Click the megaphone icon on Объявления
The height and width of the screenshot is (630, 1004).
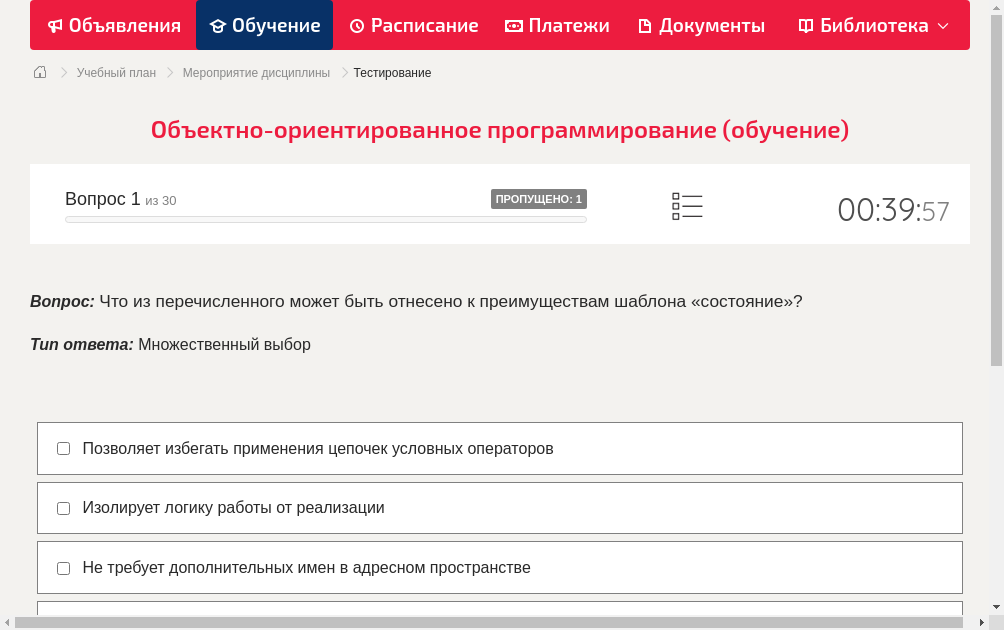tap(54, 25)
